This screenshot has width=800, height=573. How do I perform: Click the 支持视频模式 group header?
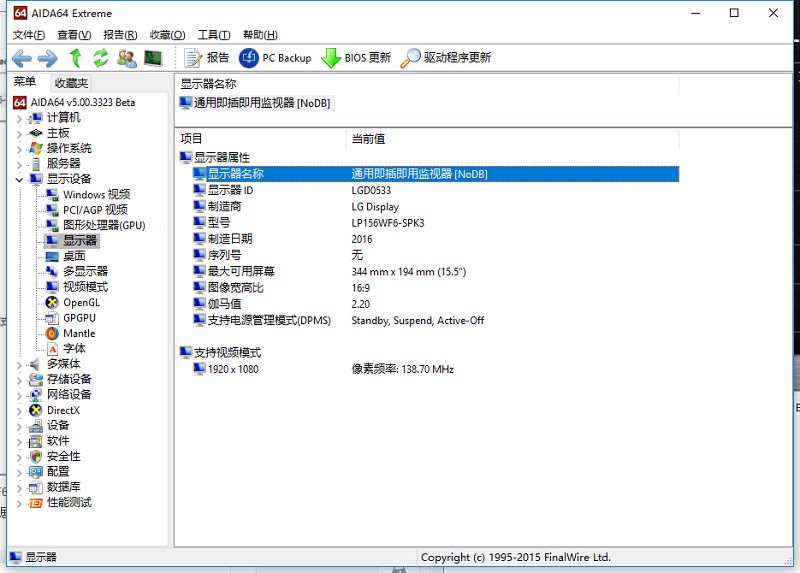pos(221,353)
